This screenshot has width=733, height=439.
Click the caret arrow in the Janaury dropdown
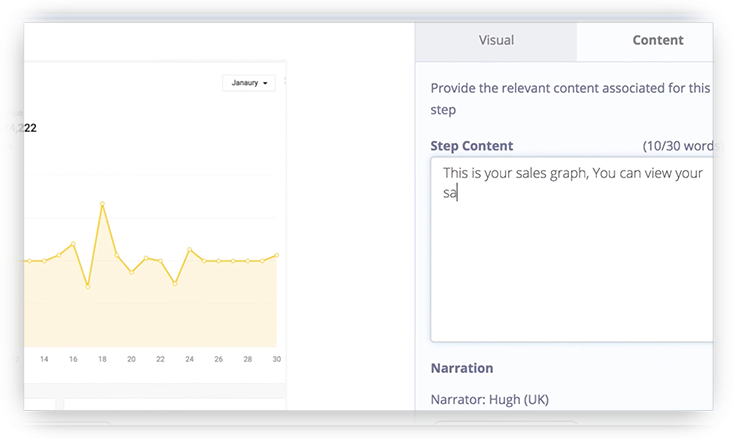266,84
